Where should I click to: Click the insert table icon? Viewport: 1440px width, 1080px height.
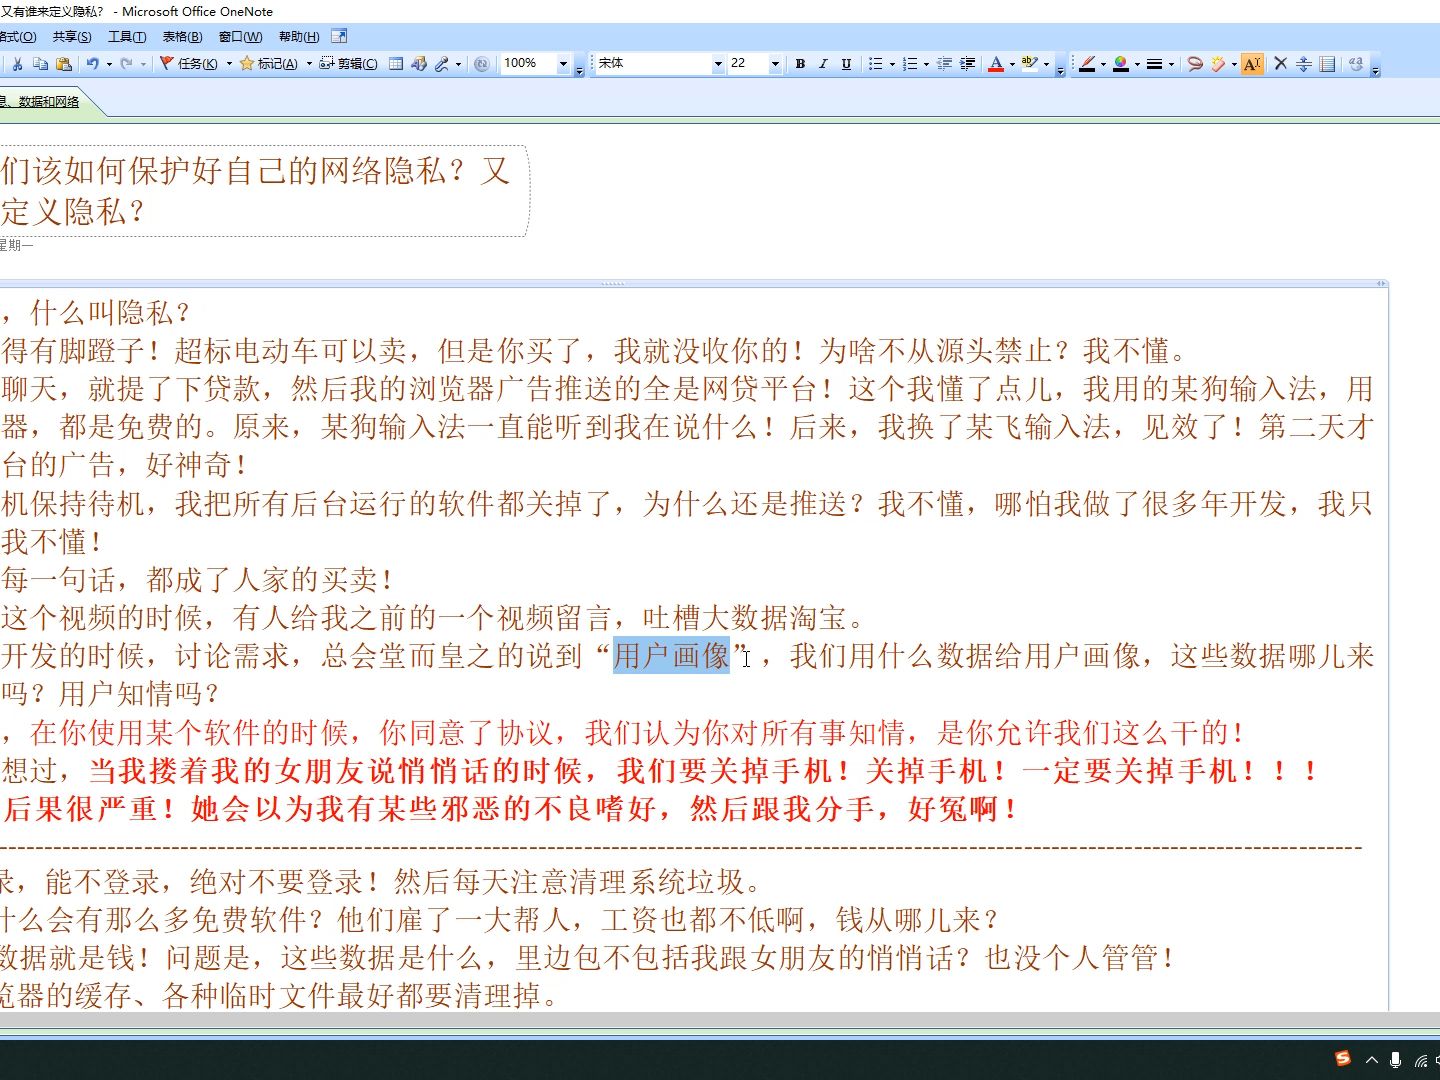(396, 63)
